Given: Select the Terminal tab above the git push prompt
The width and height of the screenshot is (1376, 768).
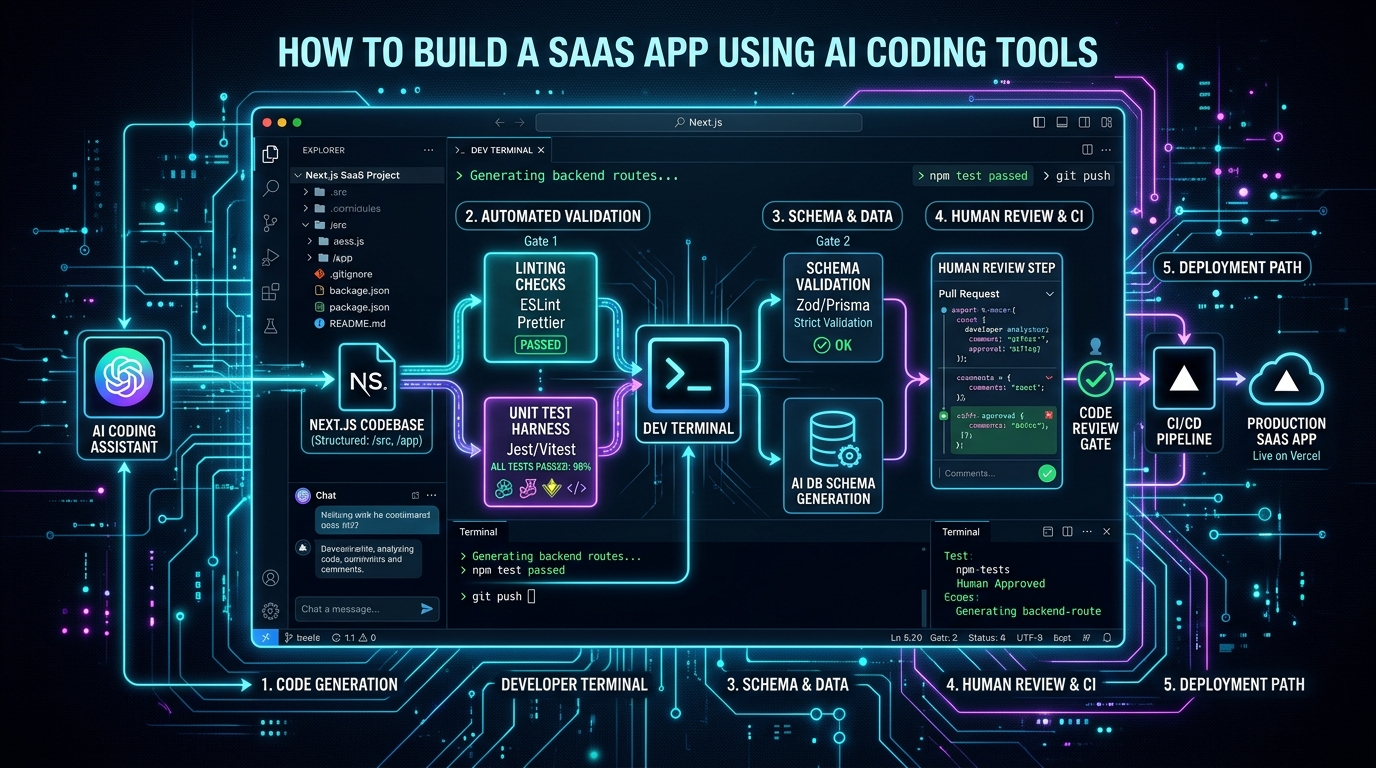Looking at the screenshot, I should (478, 532).
